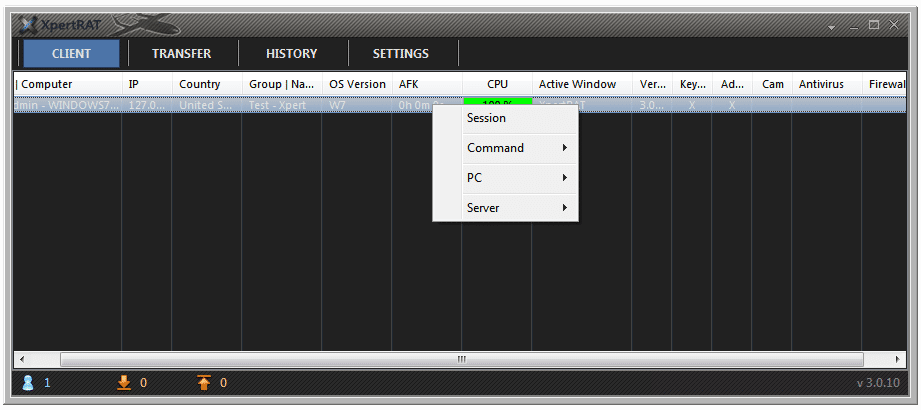Screen dimensions: 921x410
Task: Open the title bar dropdown arrow
Action: 831,27
